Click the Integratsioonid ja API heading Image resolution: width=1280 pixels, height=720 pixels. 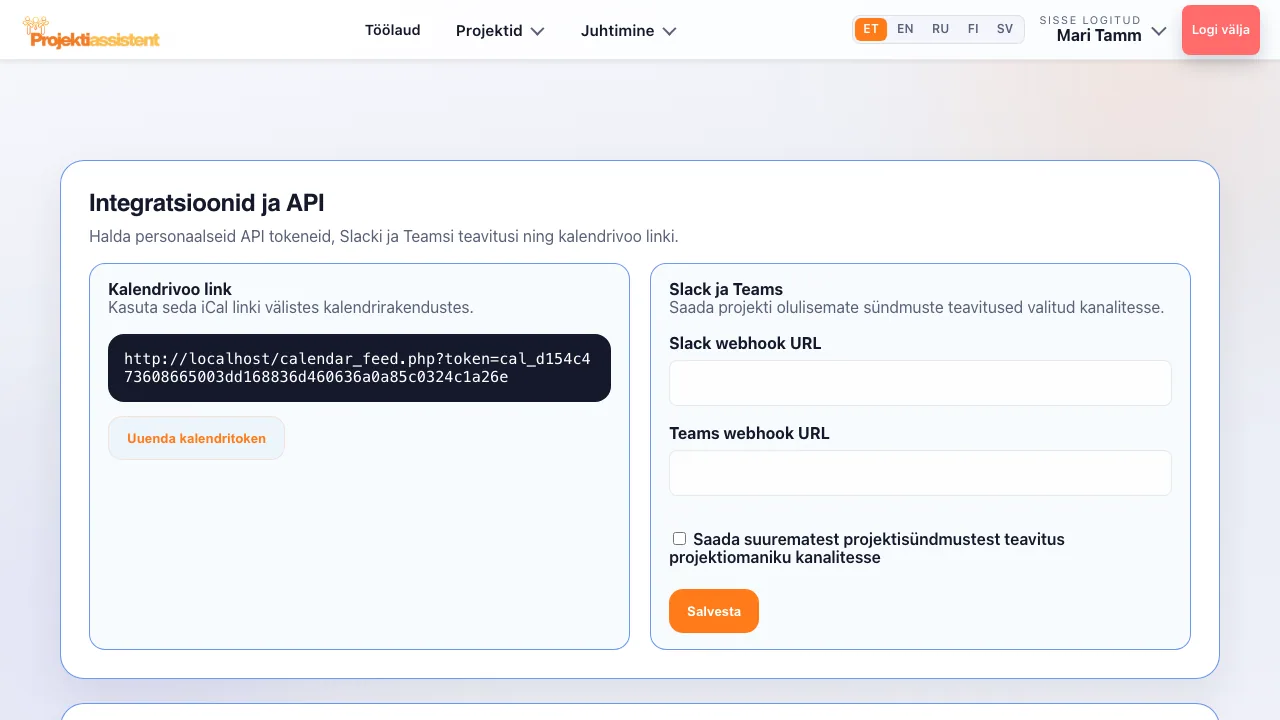coord(207,203)
